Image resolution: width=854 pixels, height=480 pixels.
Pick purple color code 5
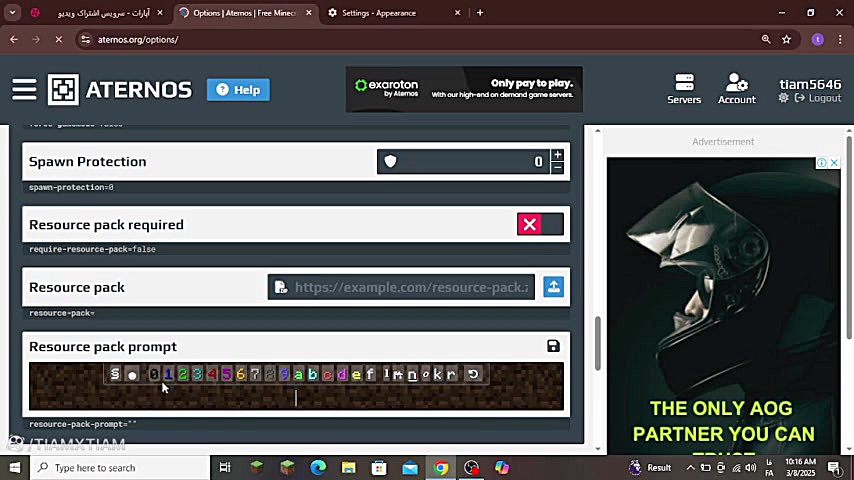[x=226, y=374]
